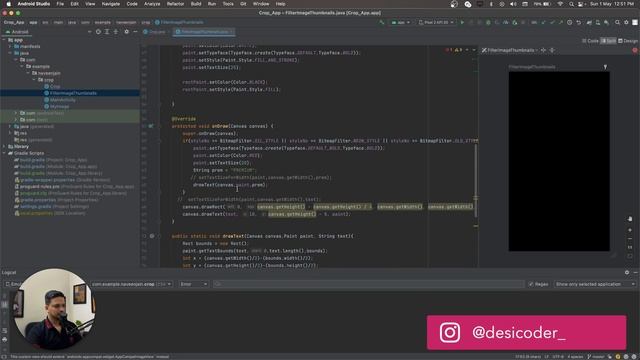Image resolution: width=640 pixels, height=360 pixels.
Task: Open the Logcat Error level dropdown
Action: pyautogui.click(x=193, y=284)
